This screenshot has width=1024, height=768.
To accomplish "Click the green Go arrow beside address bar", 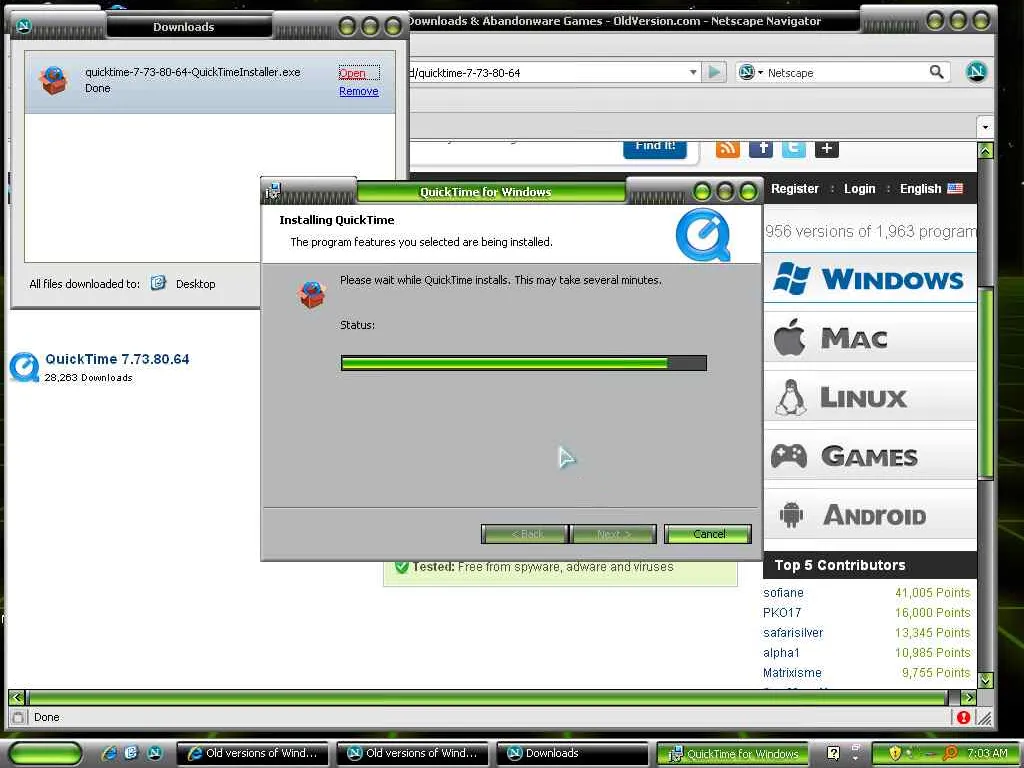I will pos(714,72).
